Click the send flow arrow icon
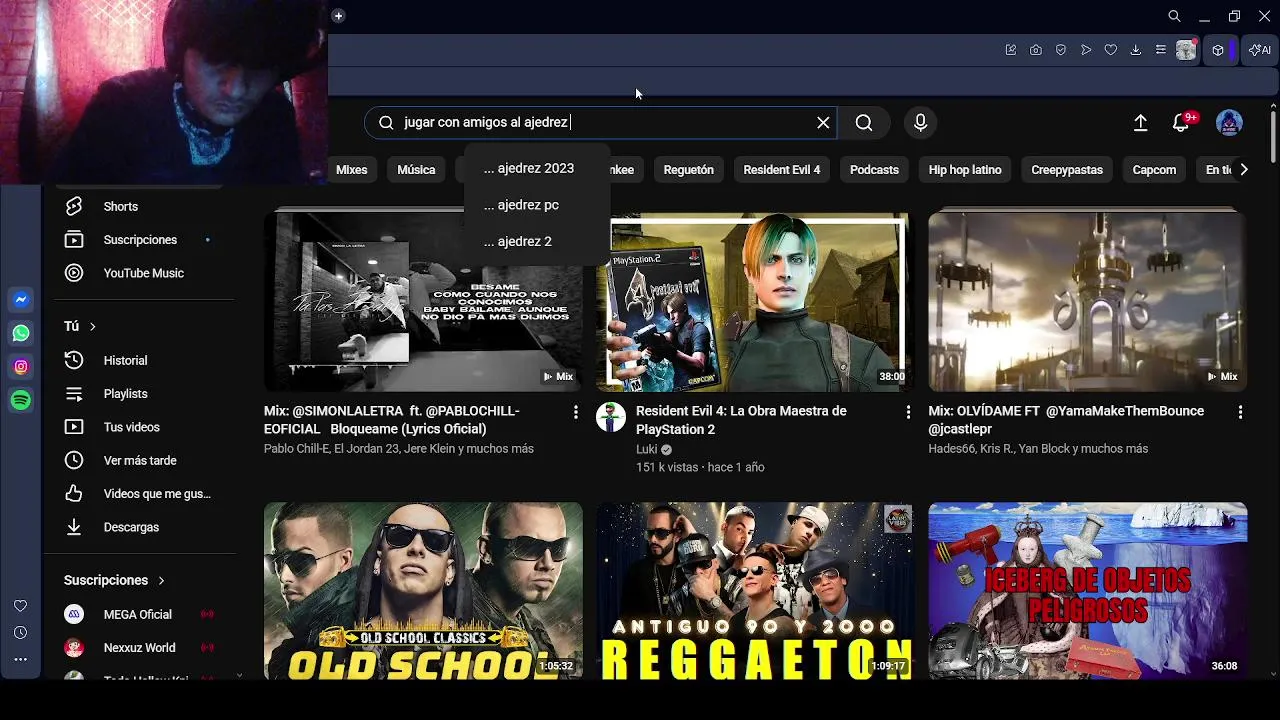This screenshot has width=1280, height=720. tap(1086, 50)
